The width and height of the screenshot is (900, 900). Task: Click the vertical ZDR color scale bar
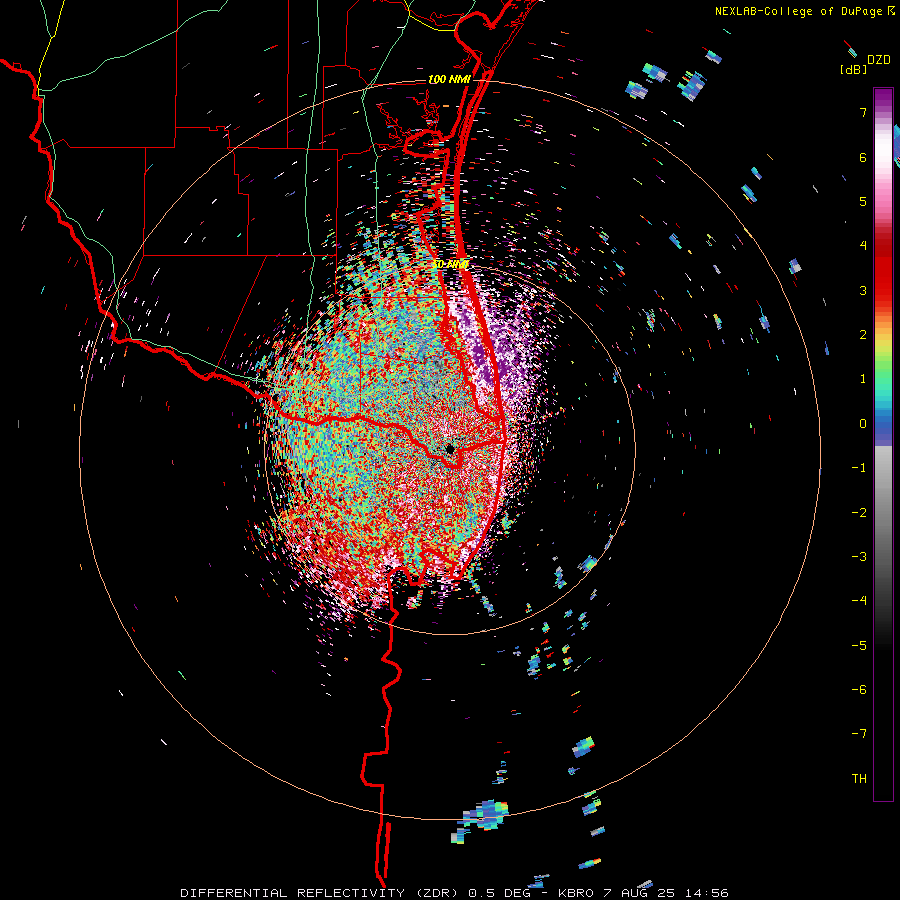[883, 444]
